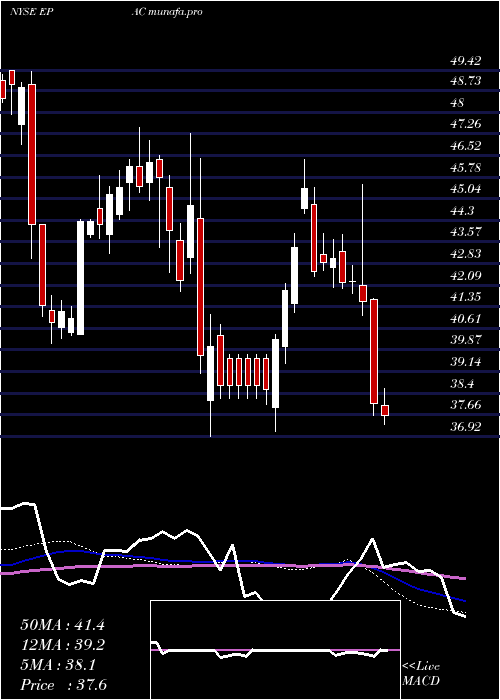Click the MACD inset chart panel
This screenshot has height=700, width=500.
pos(275,650)
